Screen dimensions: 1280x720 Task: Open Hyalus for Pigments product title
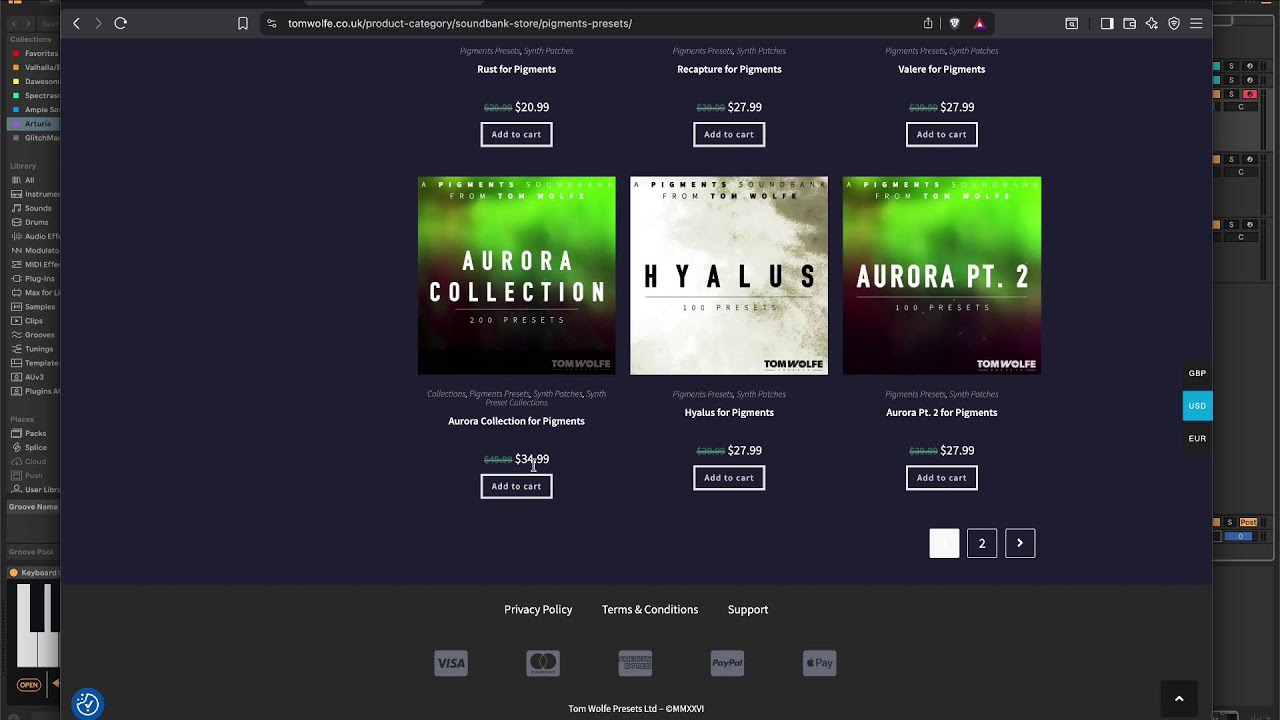pos(729,412)
